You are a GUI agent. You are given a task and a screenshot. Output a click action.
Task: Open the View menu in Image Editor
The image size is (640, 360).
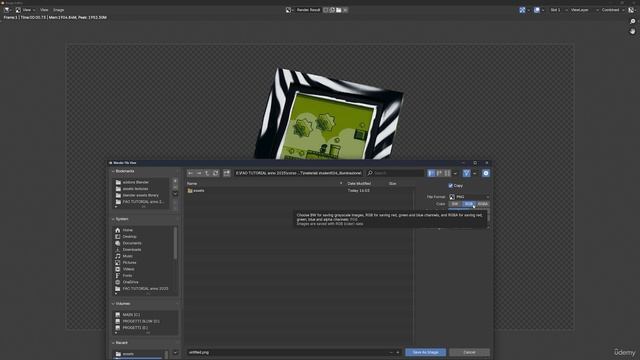[x=44, y=10]
